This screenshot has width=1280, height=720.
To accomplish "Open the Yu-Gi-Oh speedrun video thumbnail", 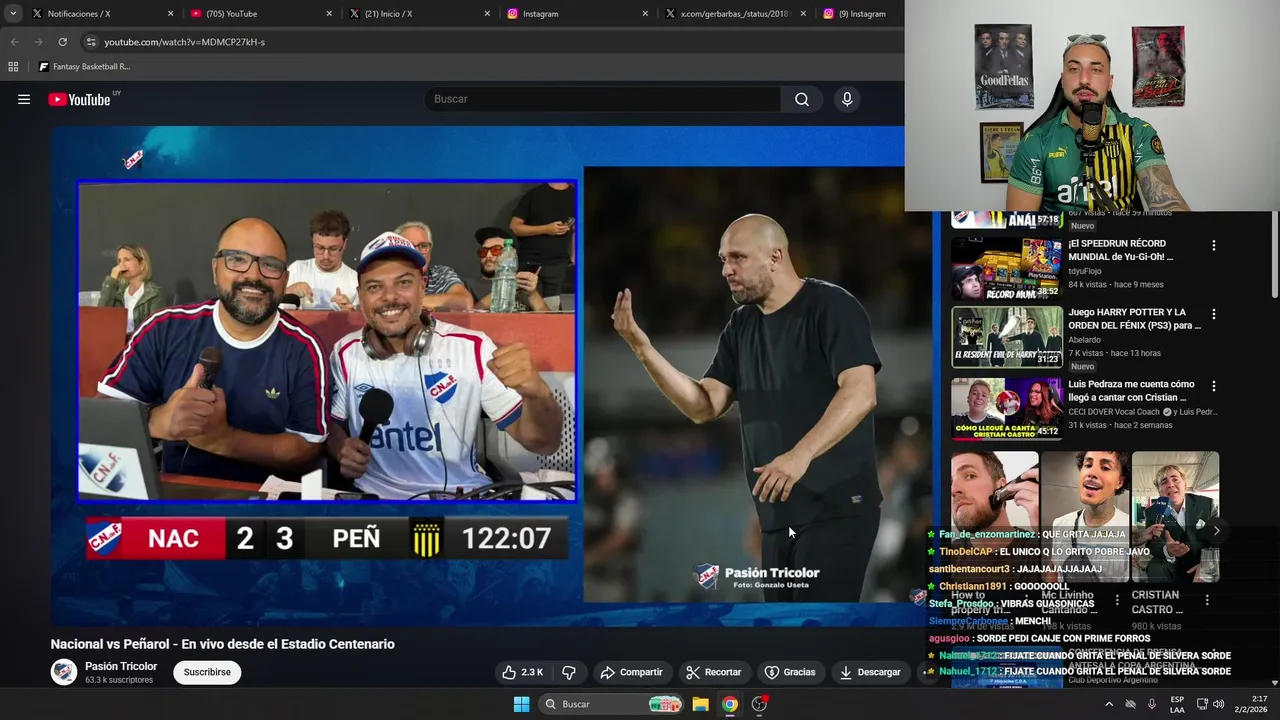I will tap(1006, 268).
